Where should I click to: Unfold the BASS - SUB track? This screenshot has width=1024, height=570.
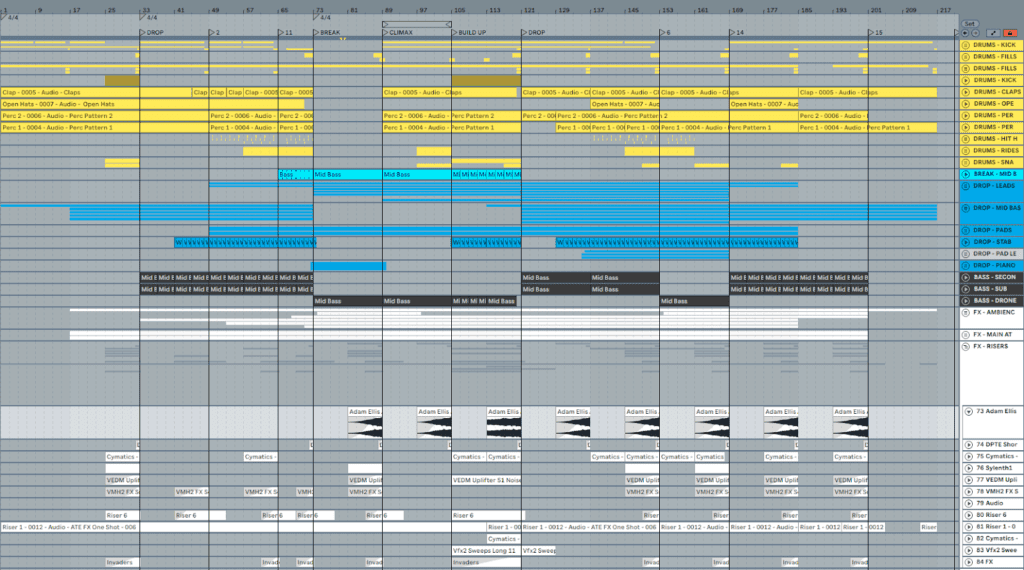[x=966, y=289]
